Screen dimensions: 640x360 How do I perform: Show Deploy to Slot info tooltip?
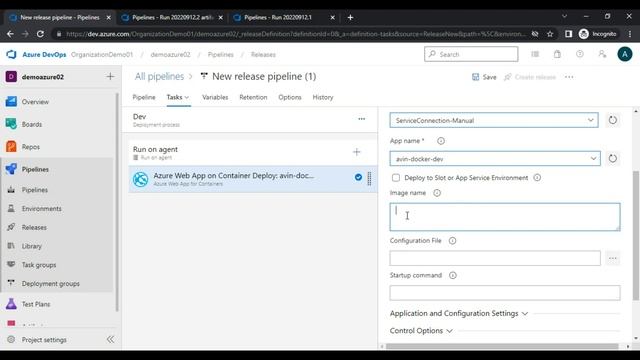tap(537, 178)
